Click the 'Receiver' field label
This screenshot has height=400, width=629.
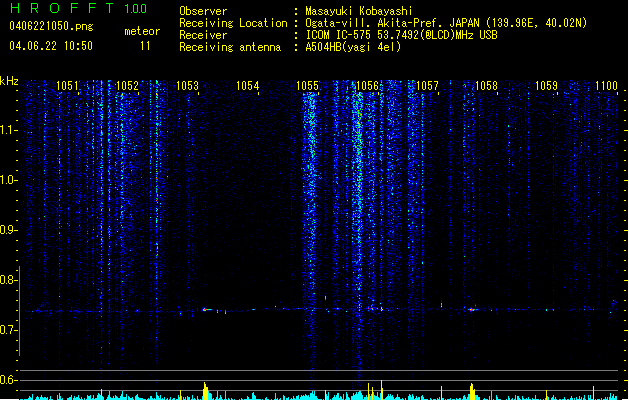[203, 35]
